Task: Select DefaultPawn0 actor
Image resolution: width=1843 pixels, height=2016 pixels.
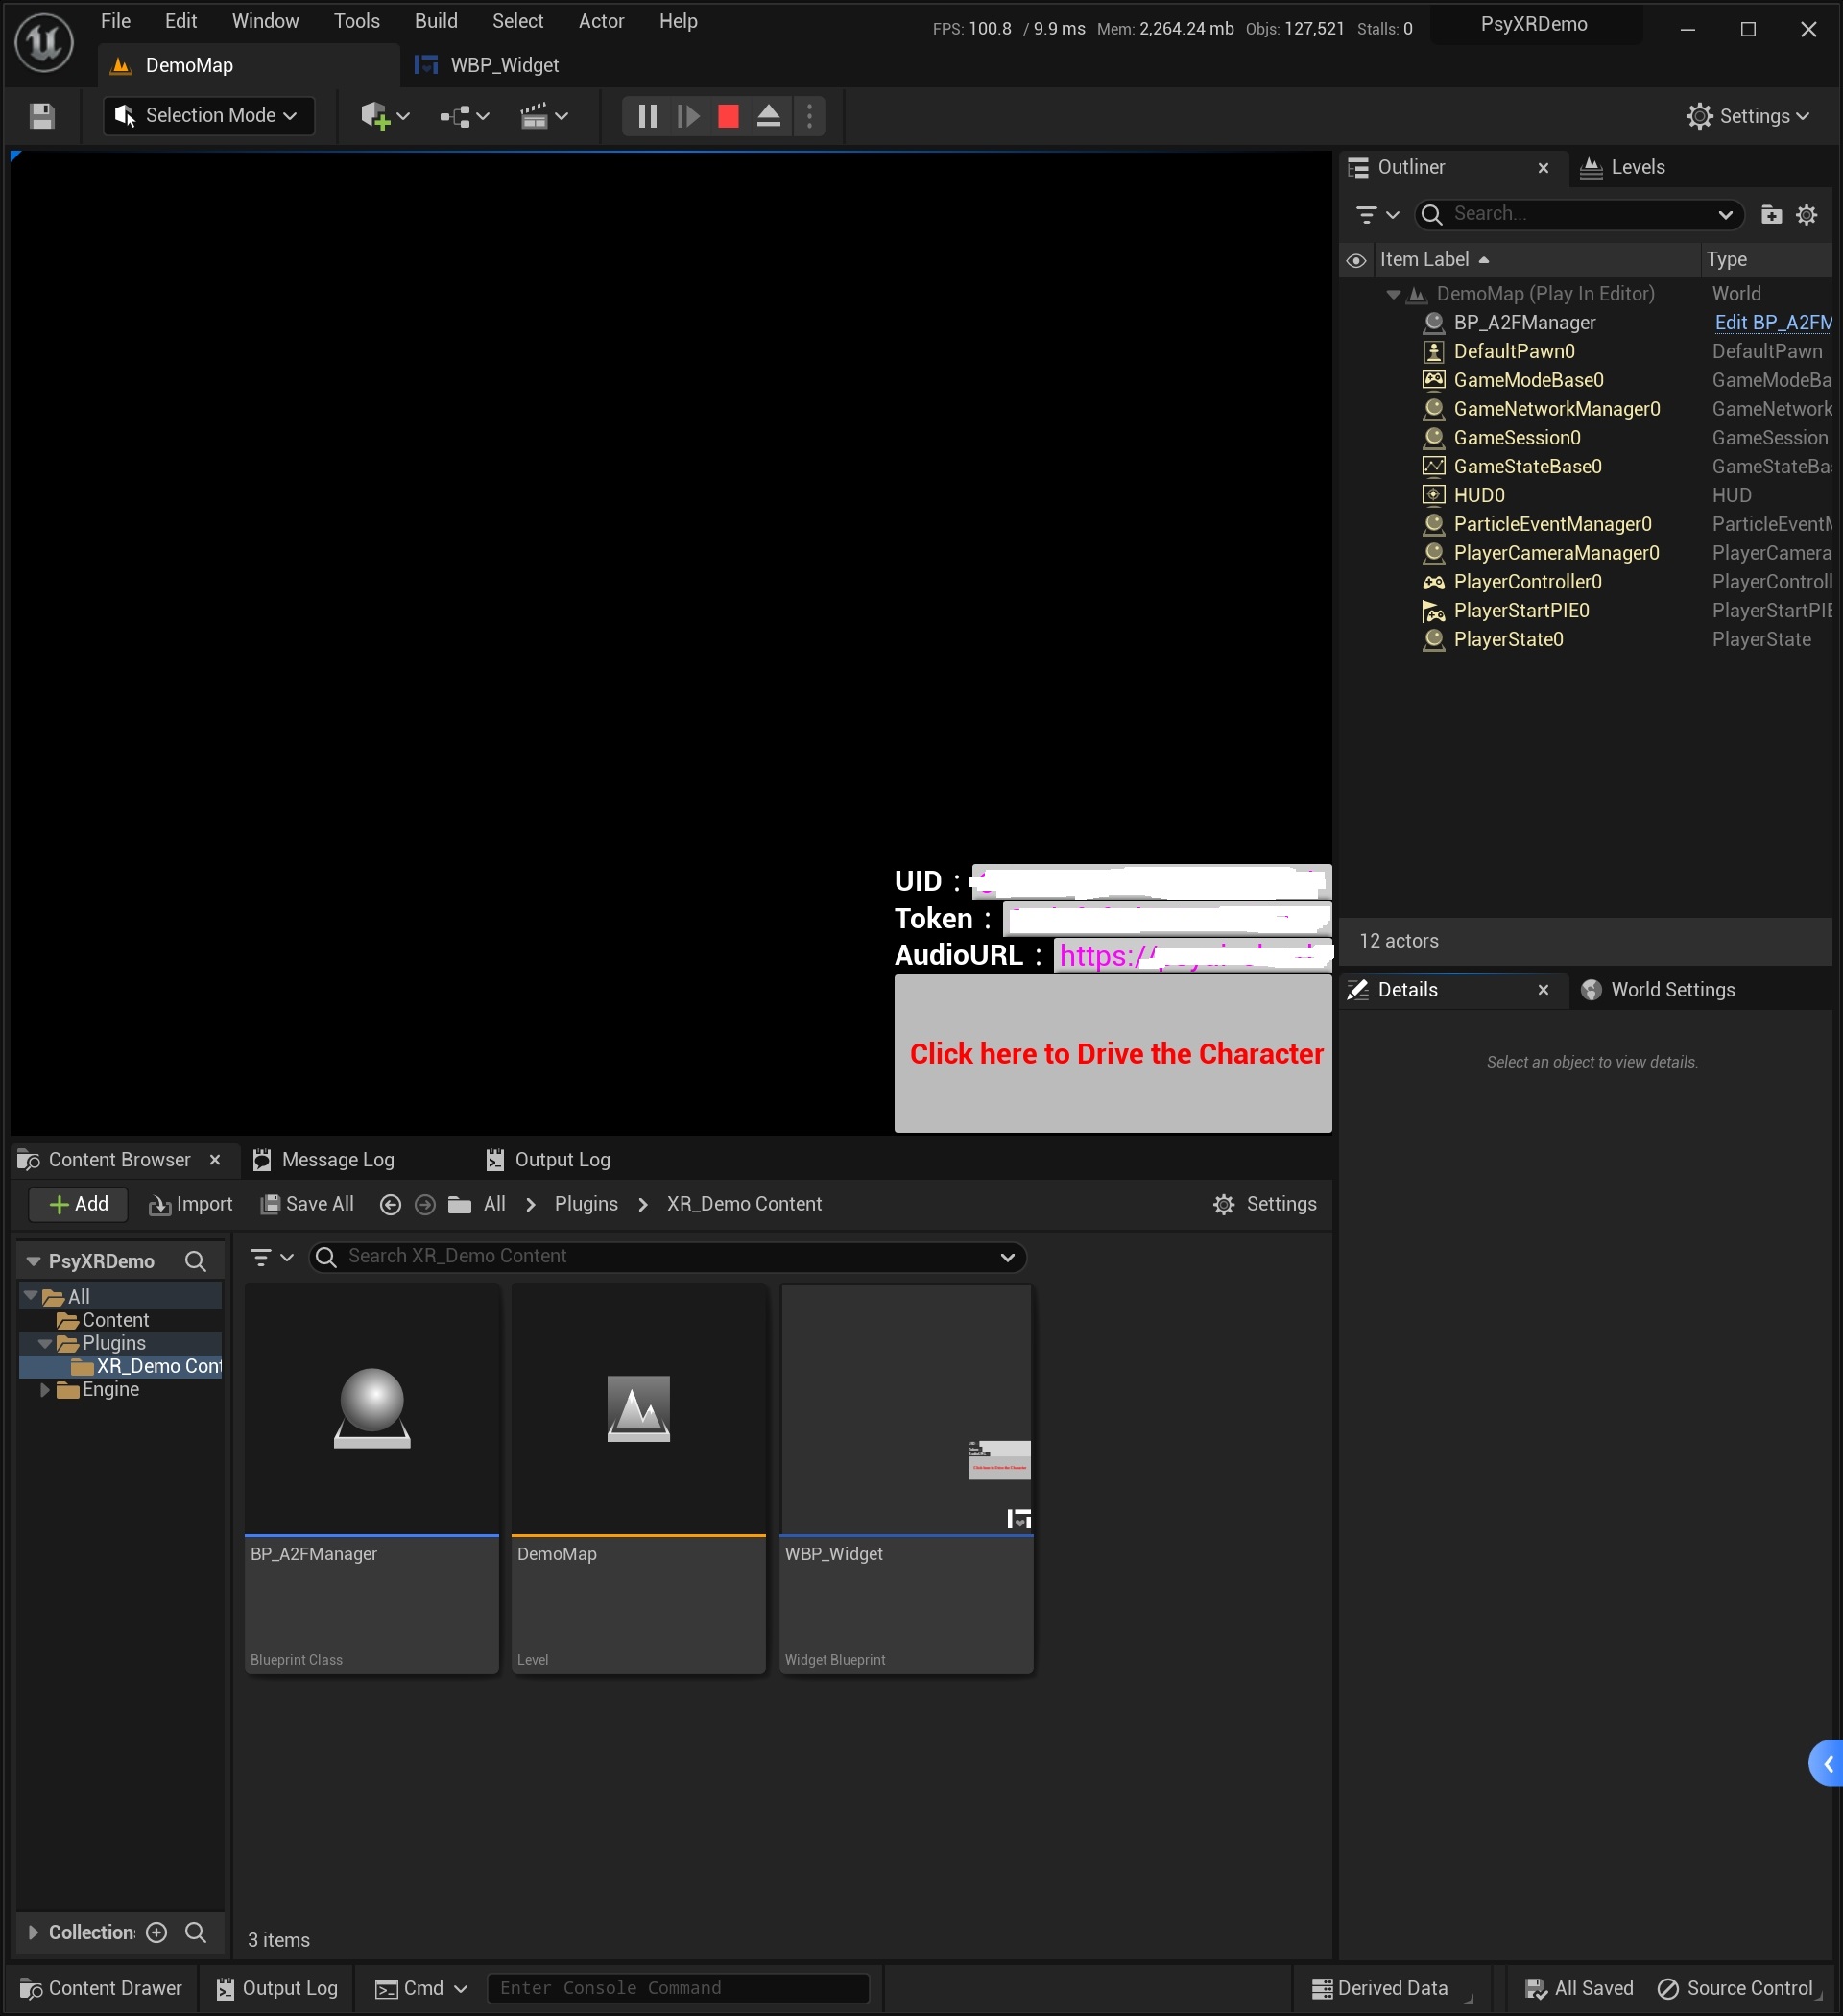Action: (1513, 351)
